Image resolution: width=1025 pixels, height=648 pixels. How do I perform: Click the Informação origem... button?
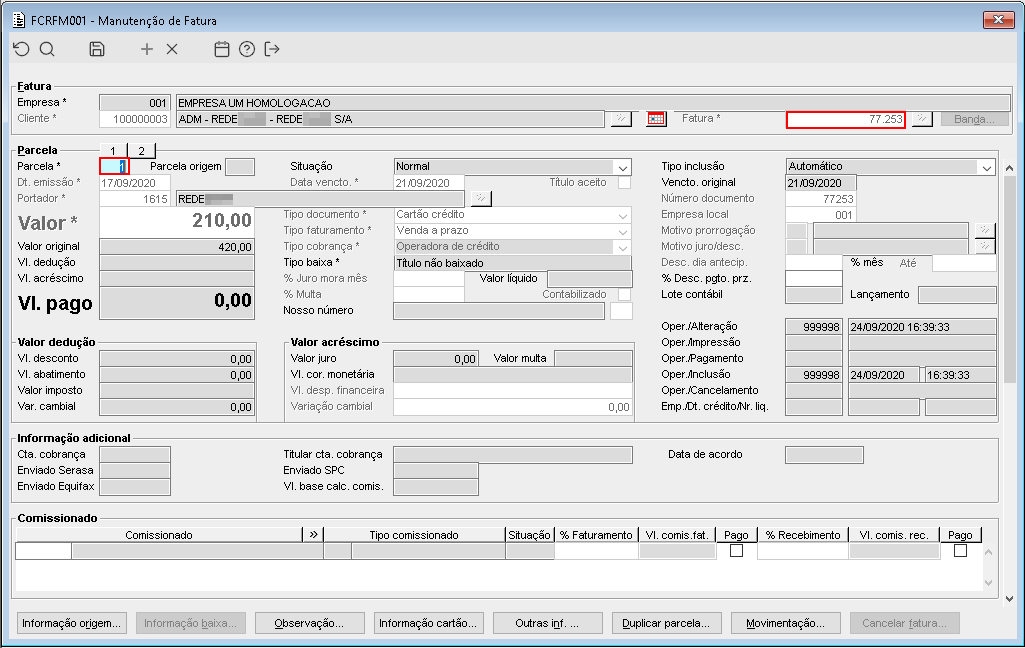pyautogui.click(x=71, y=623)
